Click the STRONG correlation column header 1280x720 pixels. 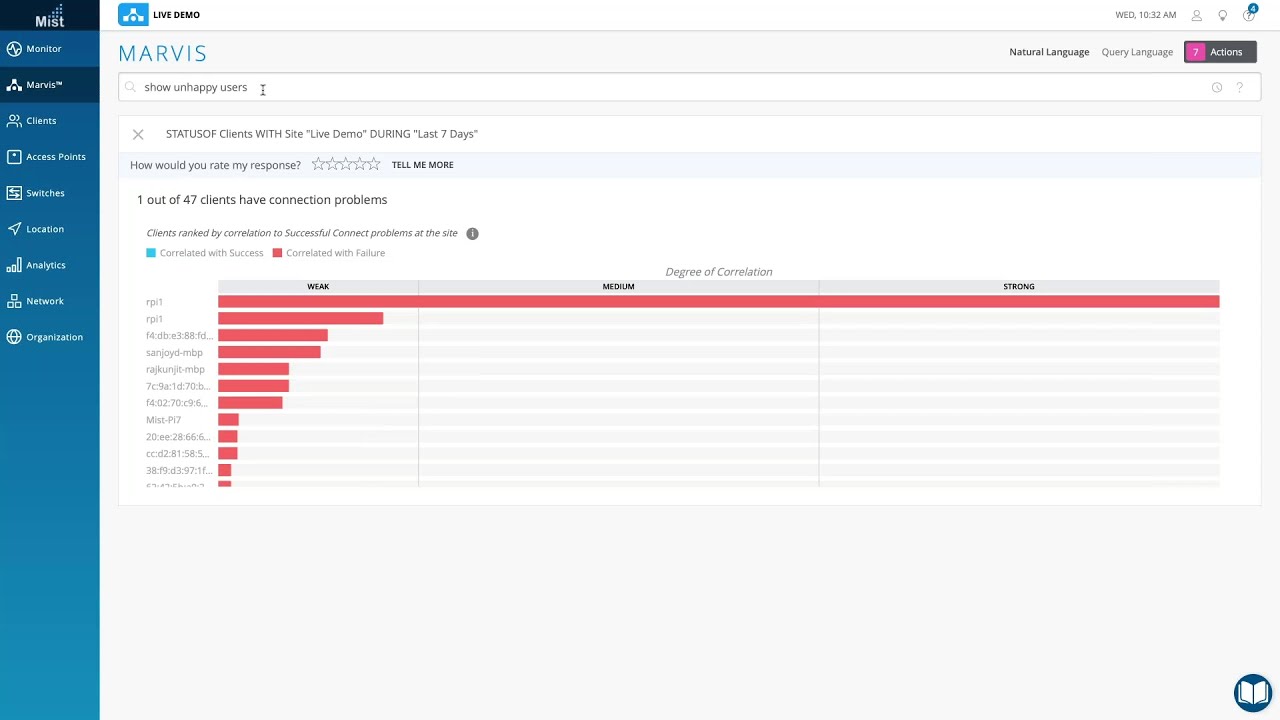point(1019,286)
